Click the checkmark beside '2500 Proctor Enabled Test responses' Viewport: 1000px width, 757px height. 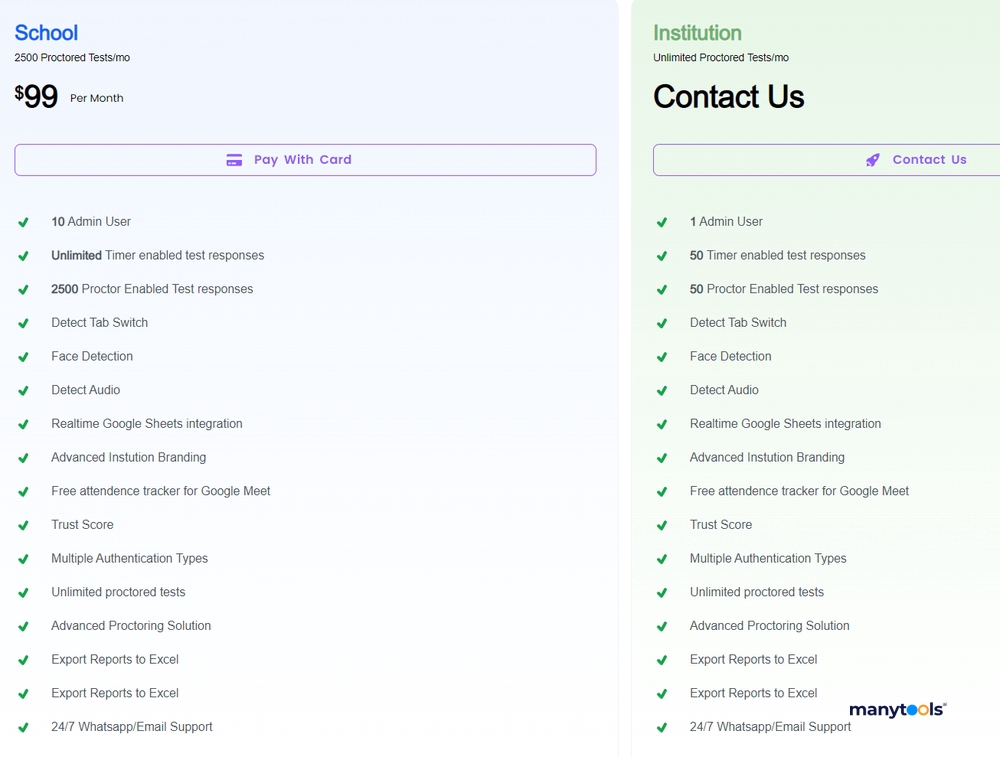pos(24,290)
